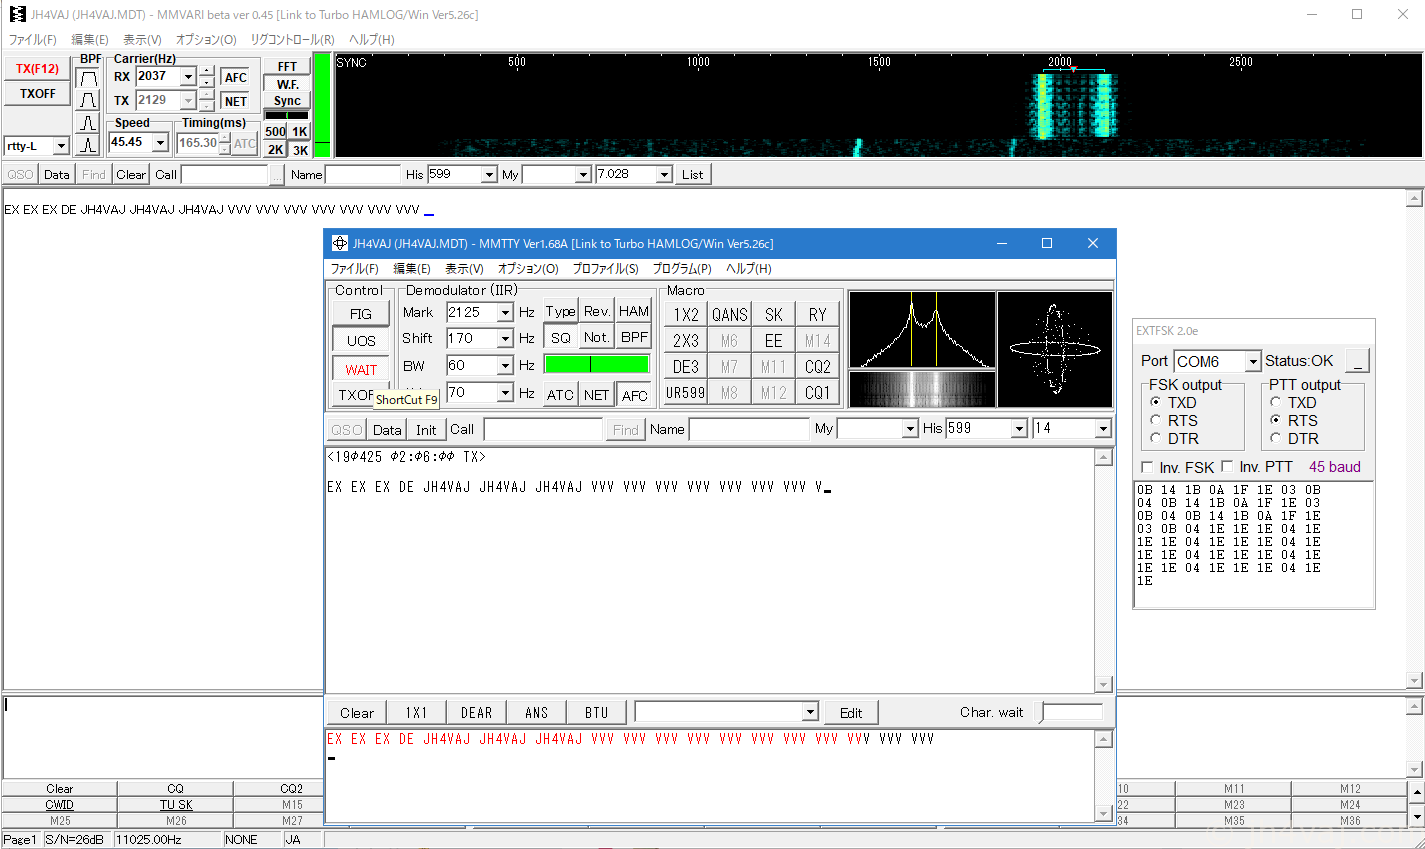Image resolution: width=1425 pixels, height=849 pixels.
Task: Click the TX(F12) transmit button
Action: (x=38, y=69)
